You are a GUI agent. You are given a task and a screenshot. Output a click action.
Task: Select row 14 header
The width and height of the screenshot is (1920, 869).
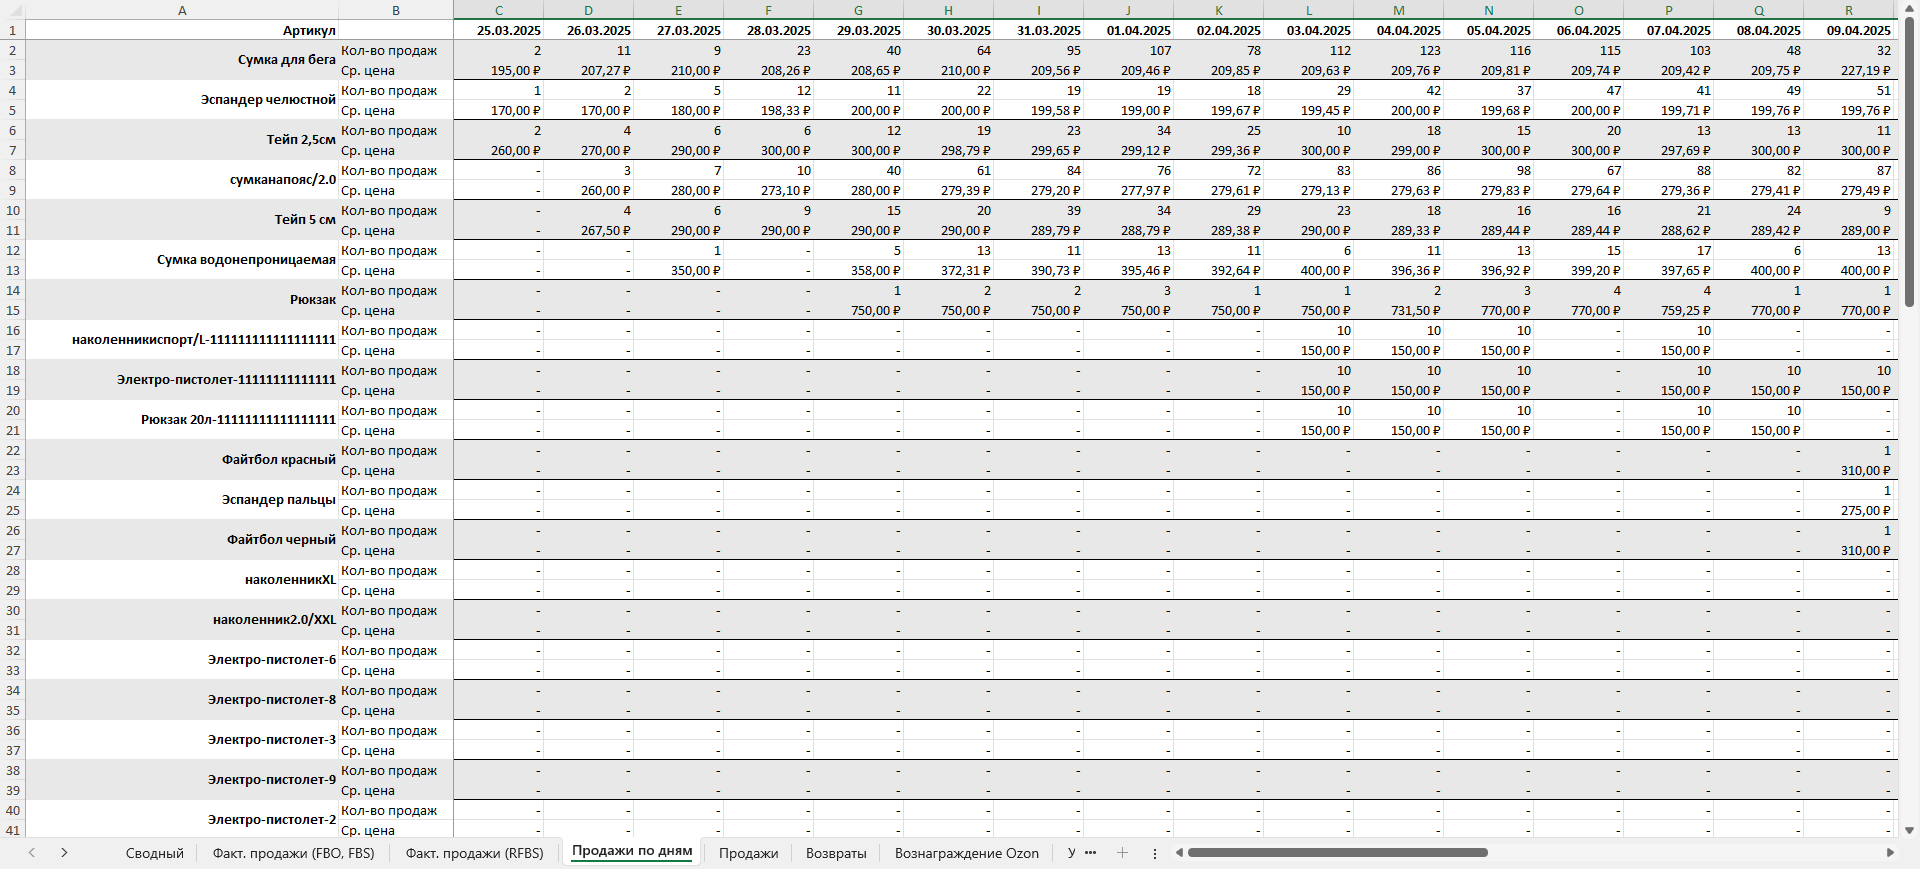pos(13,290)
